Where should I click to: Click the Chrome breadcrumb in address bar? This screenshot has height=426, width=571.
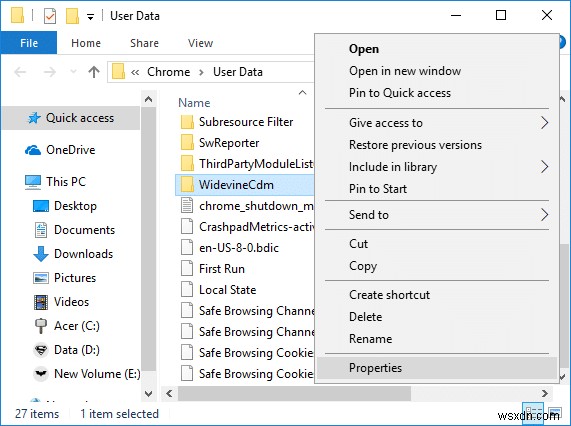point(168,72)
